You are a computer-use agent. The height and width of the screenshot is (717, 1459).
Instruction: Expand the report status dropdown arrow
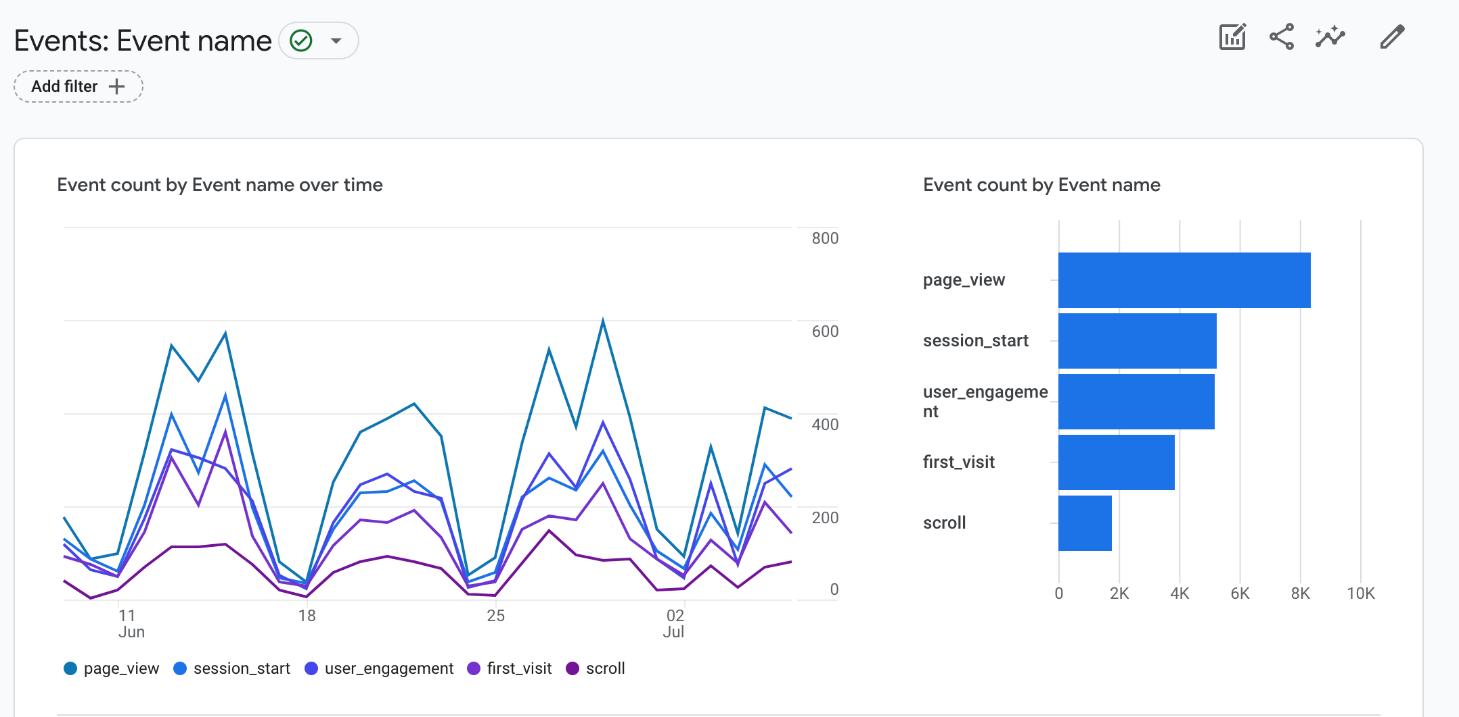coord(336,41)
